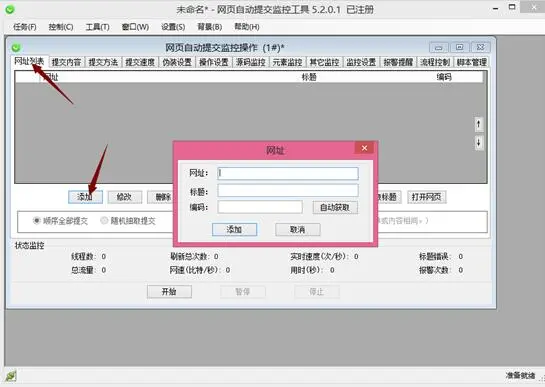Open the 设置(S) menu

click(x=173, y=27)
